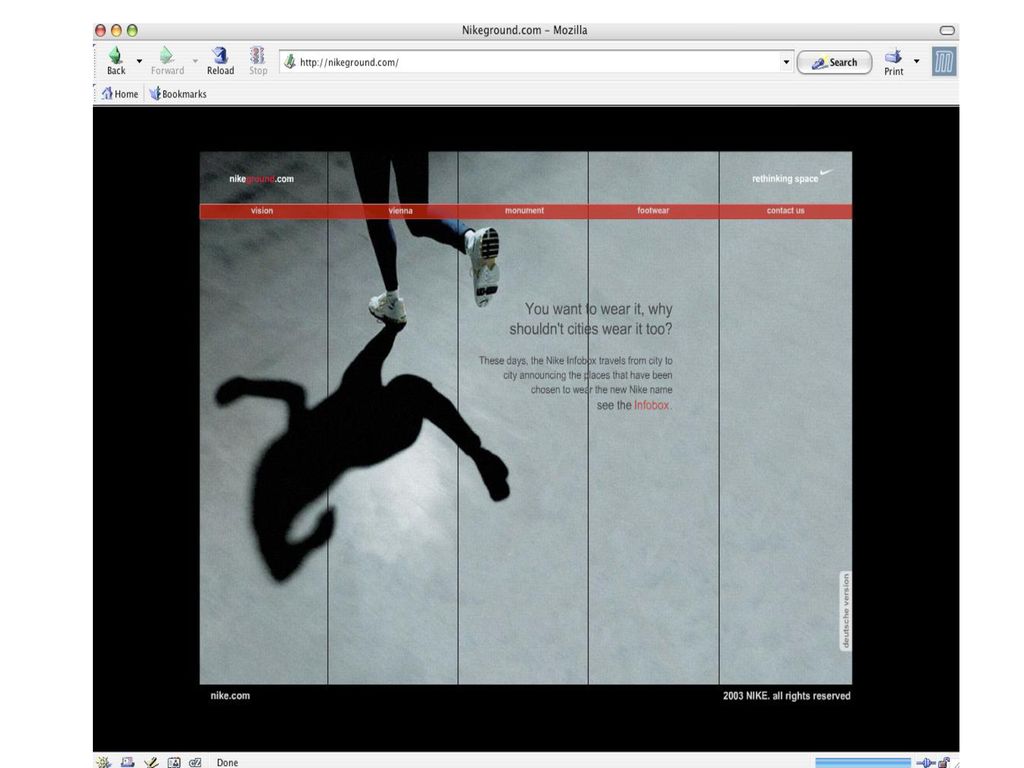Go to Home from the personal toolbar

pyautogui.click(x=120, y=94)
